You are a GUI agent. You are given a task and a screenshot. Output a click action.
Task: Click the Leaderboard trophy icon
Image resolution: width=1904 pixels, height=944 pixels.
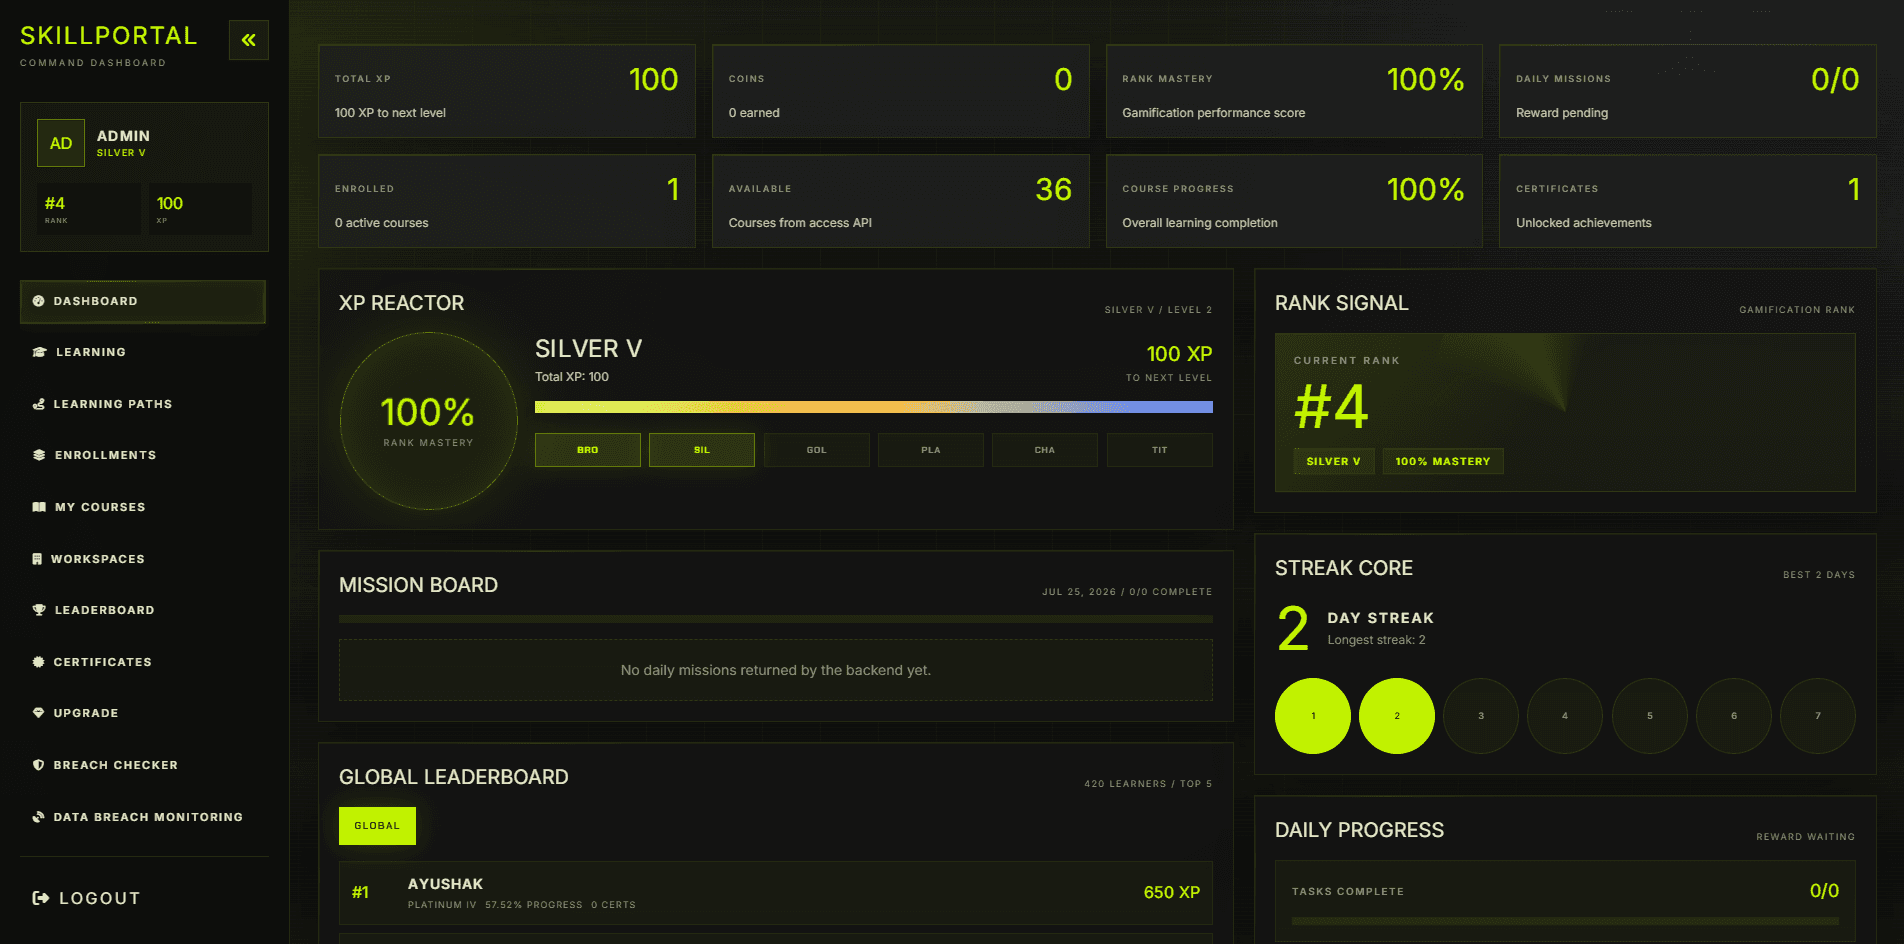coord(39,610)
